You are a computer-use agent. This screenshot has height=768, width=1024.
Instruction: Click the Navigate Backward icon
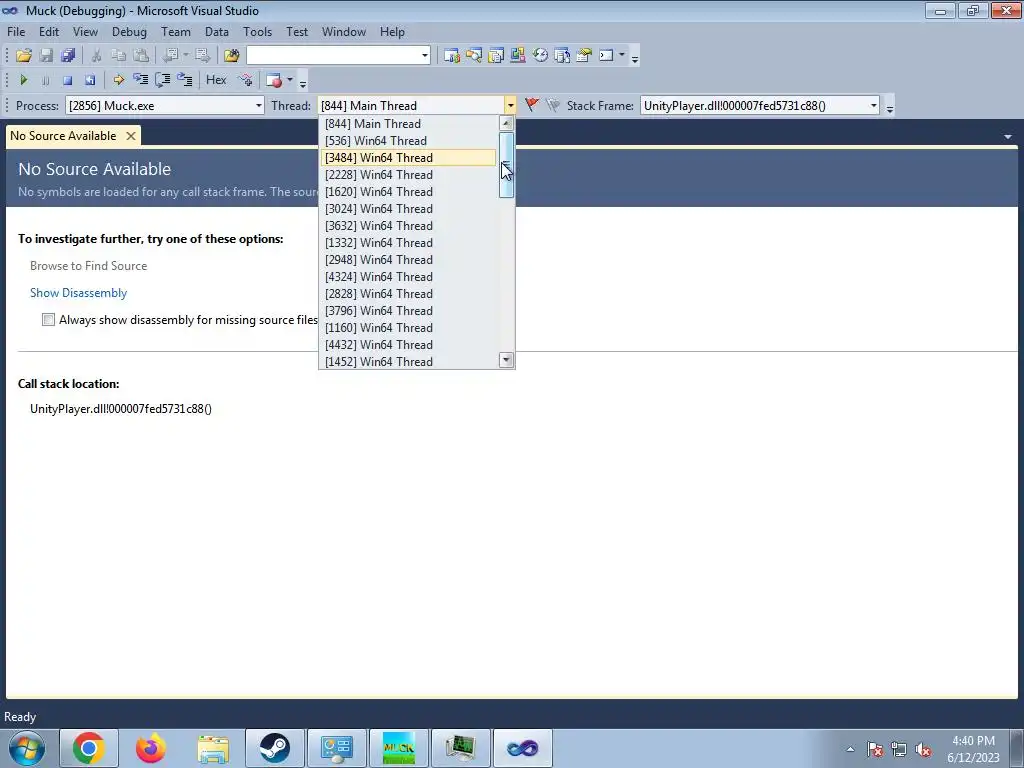[x=171, y=56]
